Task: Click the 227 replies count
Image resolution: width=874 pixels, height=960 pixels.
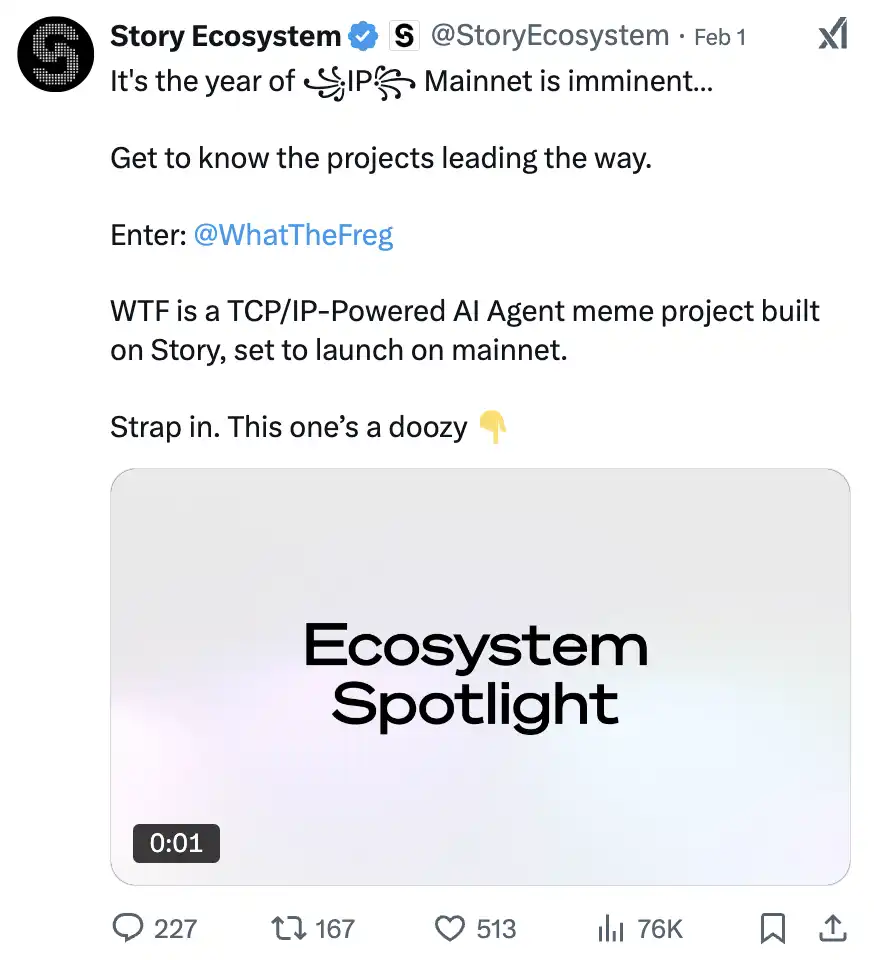Action: 173,929
